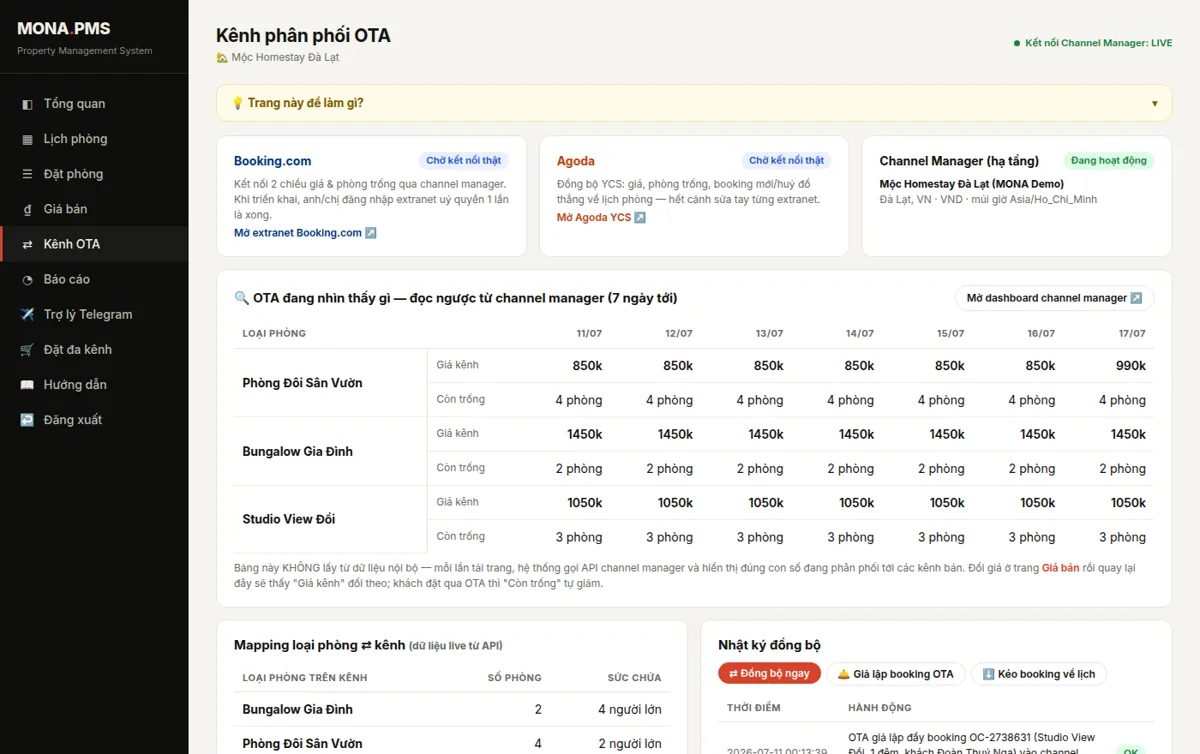1200x754 pixels.
Task: Open Tổng quan menu item
Action: click(x=94, y=104)
